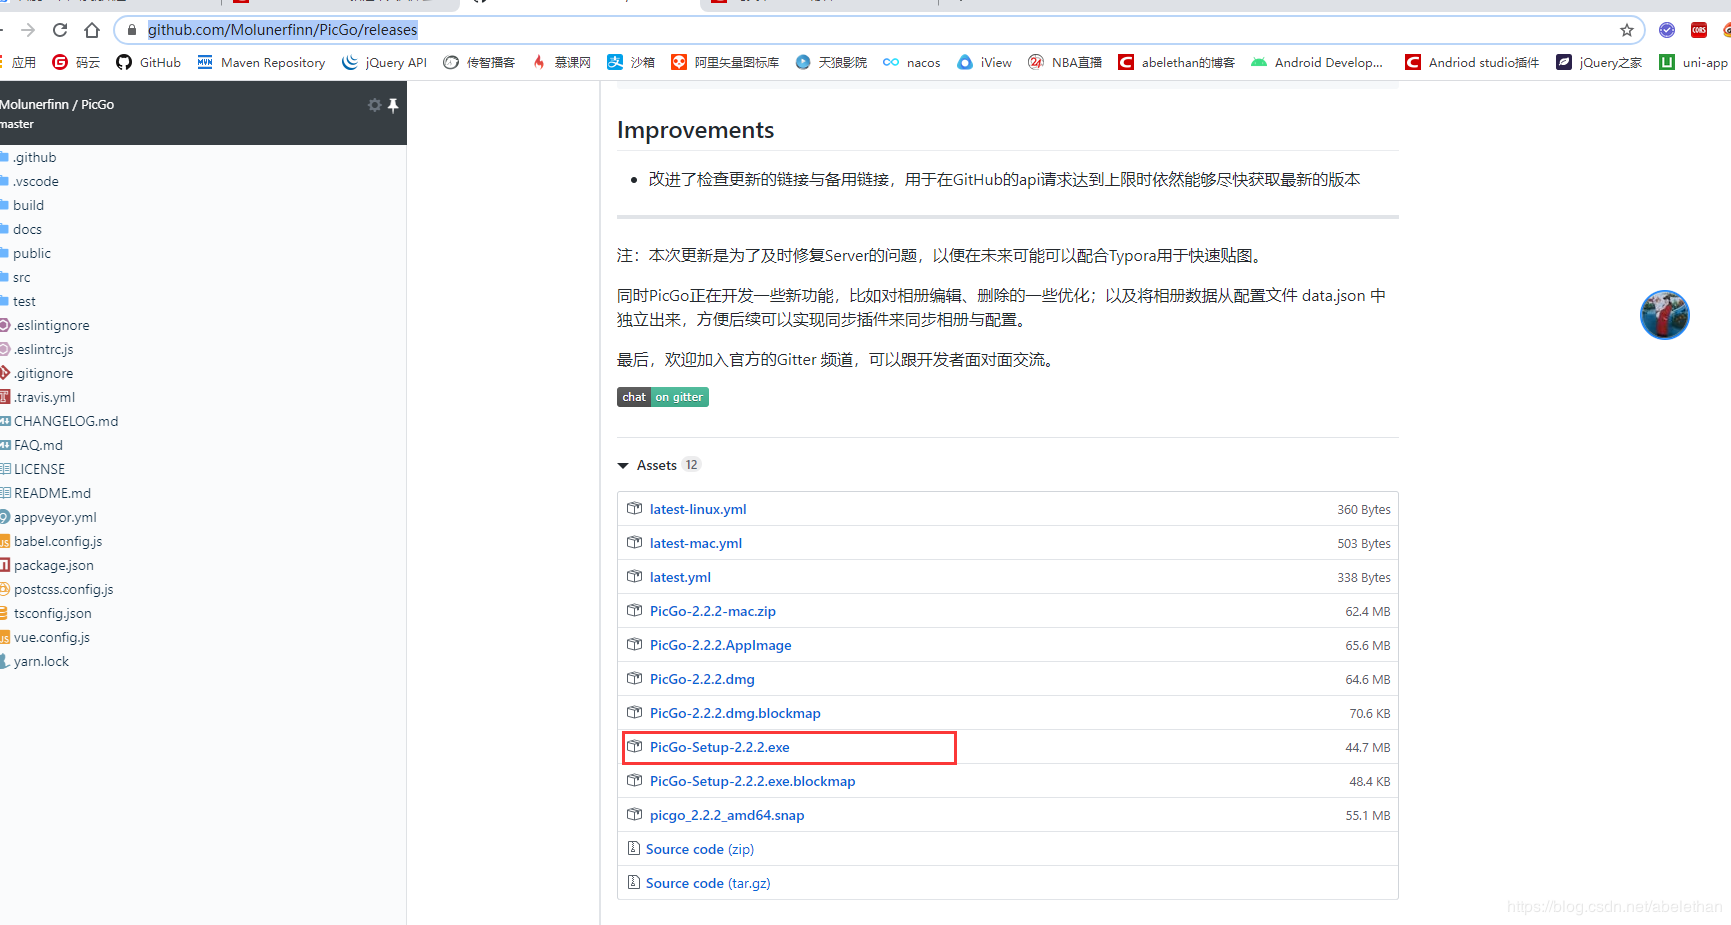Screen dimensions: 1731x925
Task: Expand the public folder in tree
Action: (x=26, y=253)
